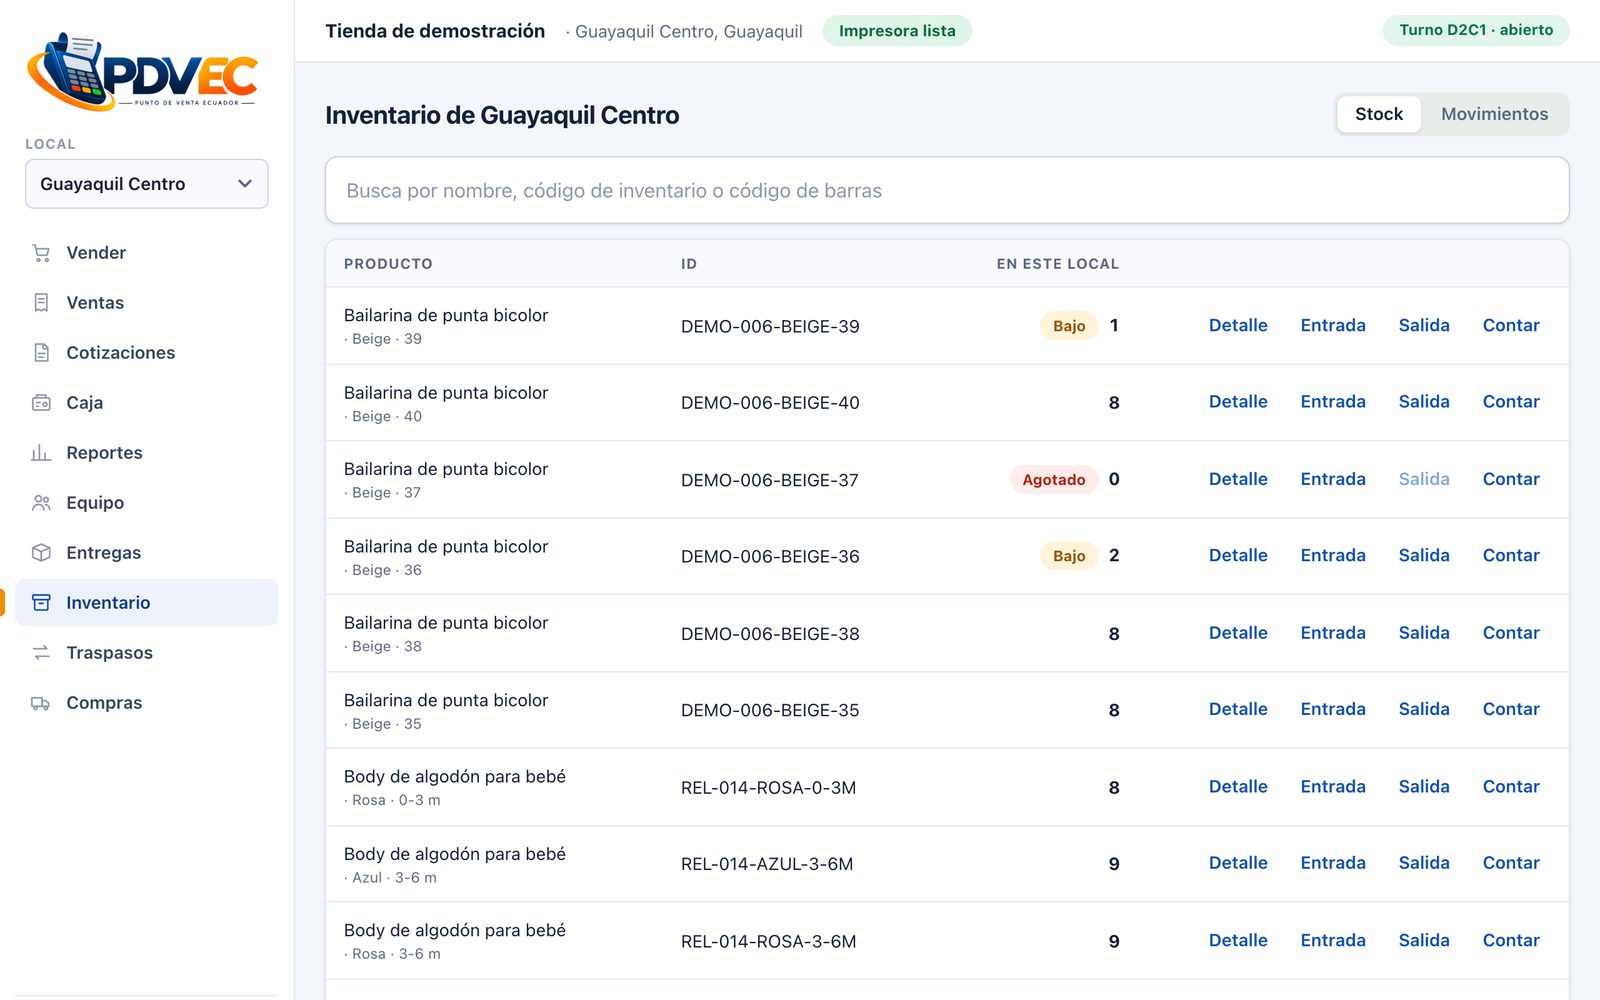This screenshot has width=1600, height=1000.
Task: Click Contar for DEMO-006-BEIGE-35
Action: [x=1511, y=710]
